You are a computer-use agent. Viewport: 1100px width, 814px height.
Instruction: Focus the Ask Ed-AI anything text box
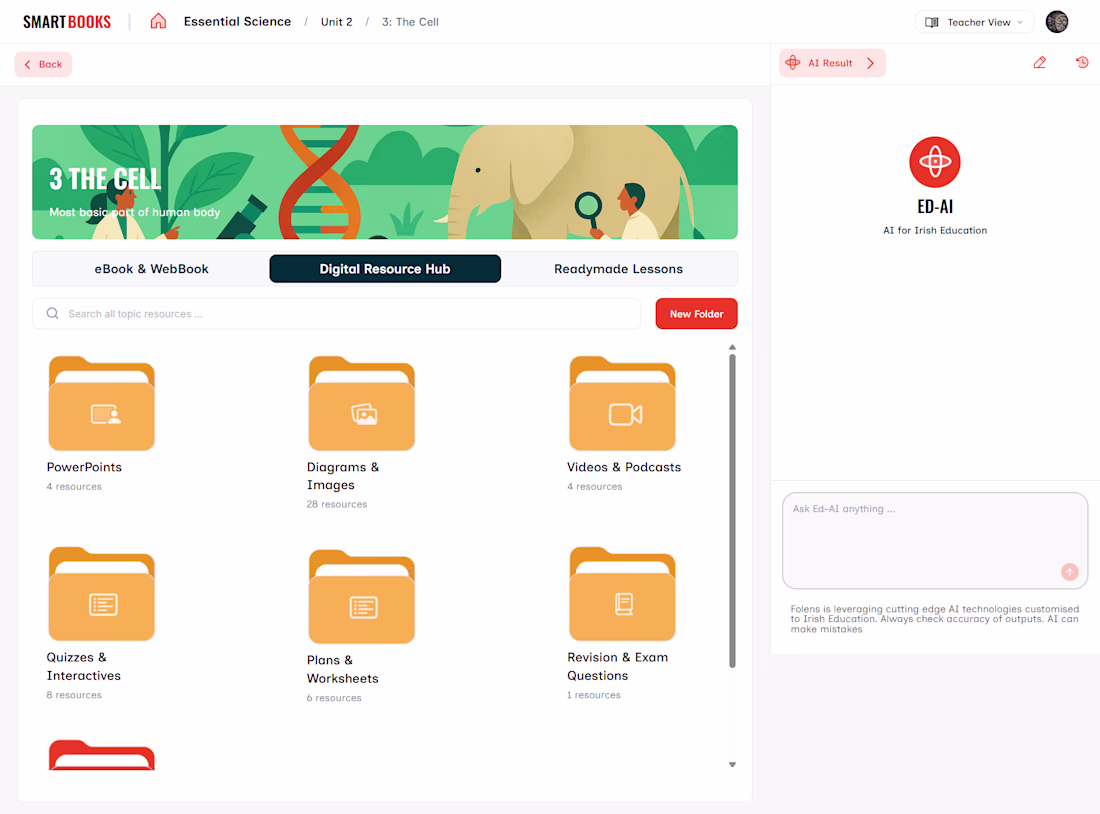(934, 540)
